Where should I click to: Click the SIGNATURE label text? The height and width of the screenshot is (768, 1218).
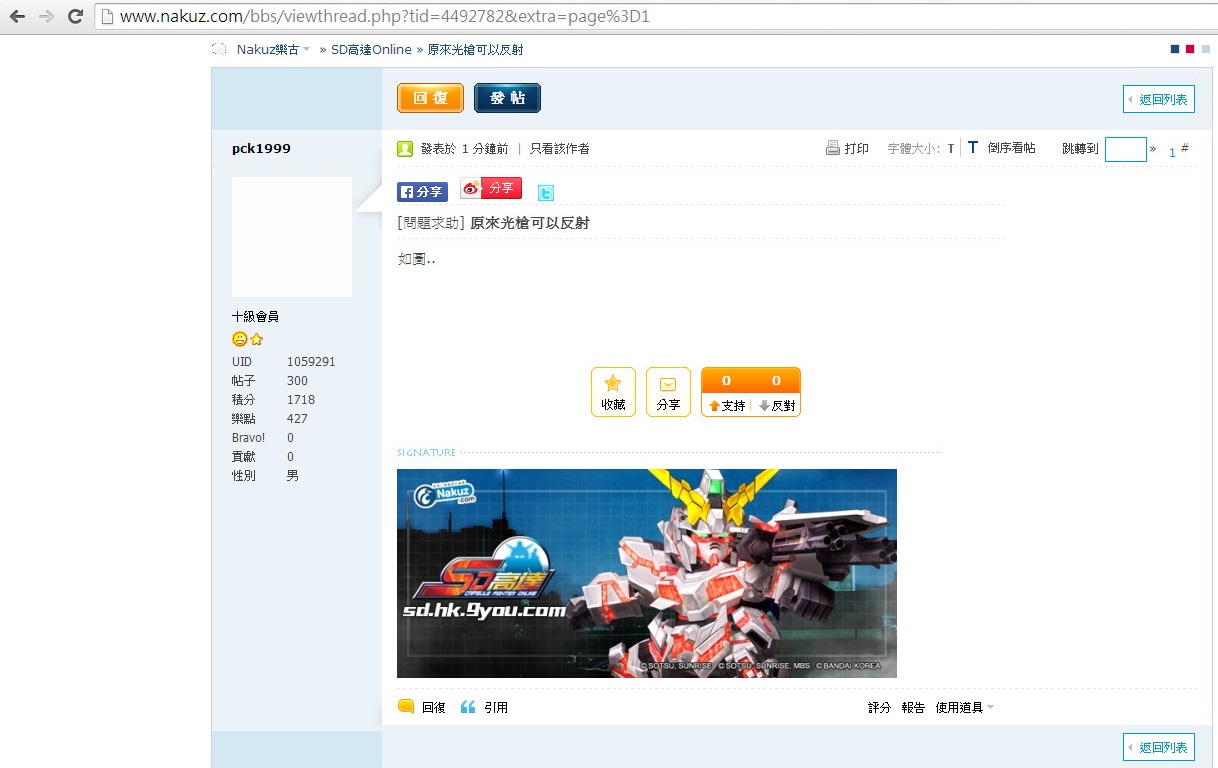[x=426, y=453]
